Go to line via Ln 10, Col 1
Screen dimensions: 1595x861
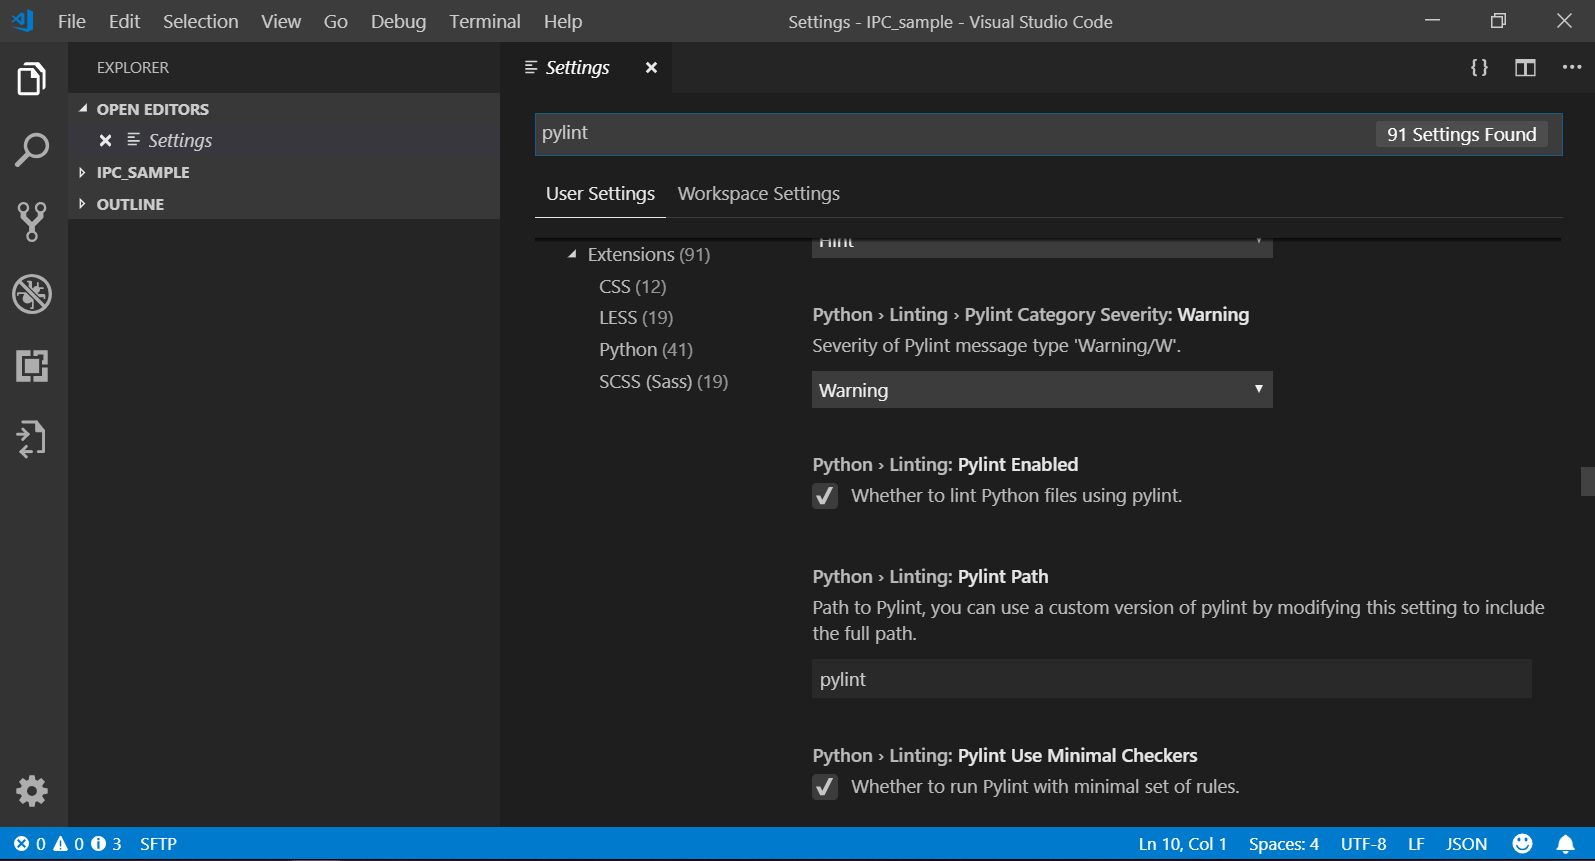1182,844
